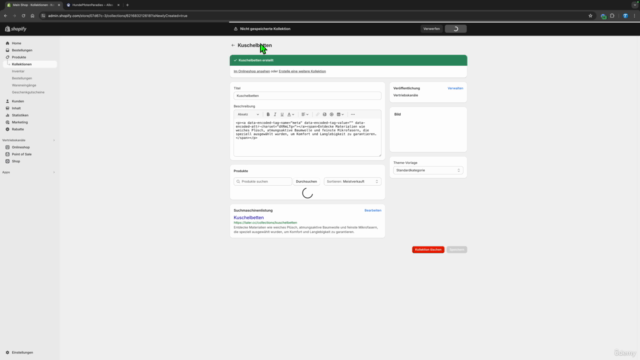Expand the Apps section chevron
This screenshot has width=640, height=360.
[x=54, y=172]
